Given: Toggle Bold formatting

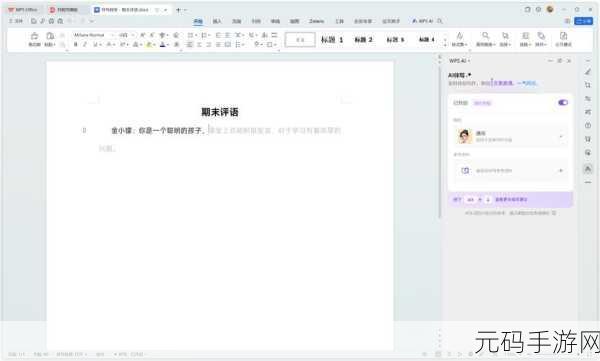Looking at the screenshot, I should click(76, 45).
